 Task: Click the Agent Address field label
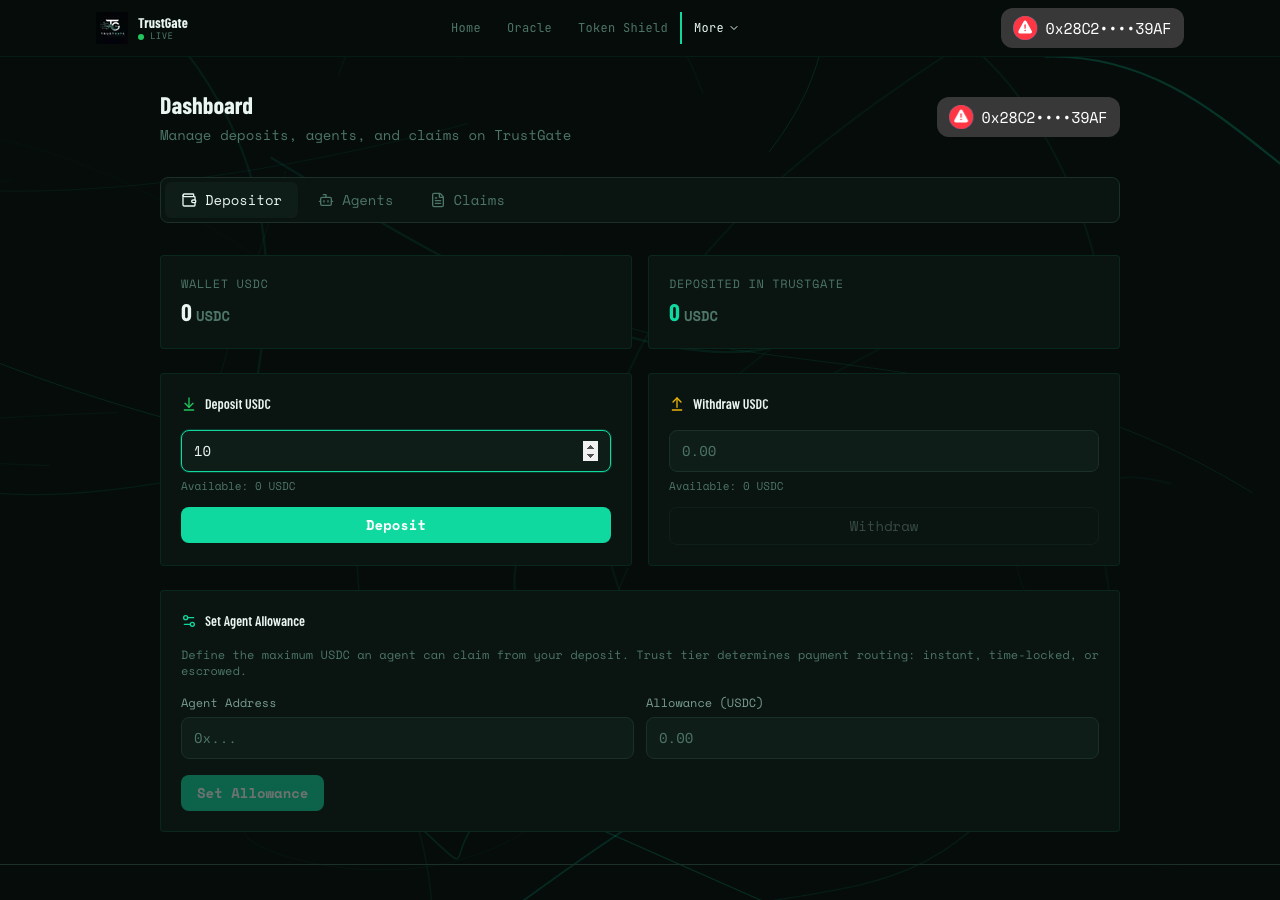(228, 703)
